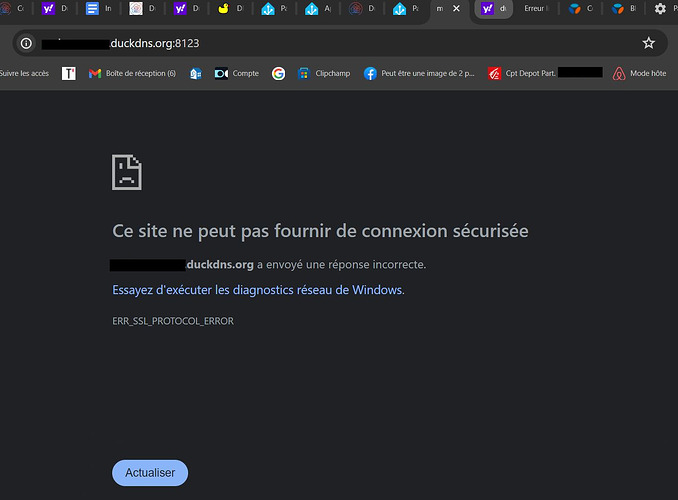Open the blue house icon bookmark
This screenshot has height=500, width=678.
(x=196, y=74)
